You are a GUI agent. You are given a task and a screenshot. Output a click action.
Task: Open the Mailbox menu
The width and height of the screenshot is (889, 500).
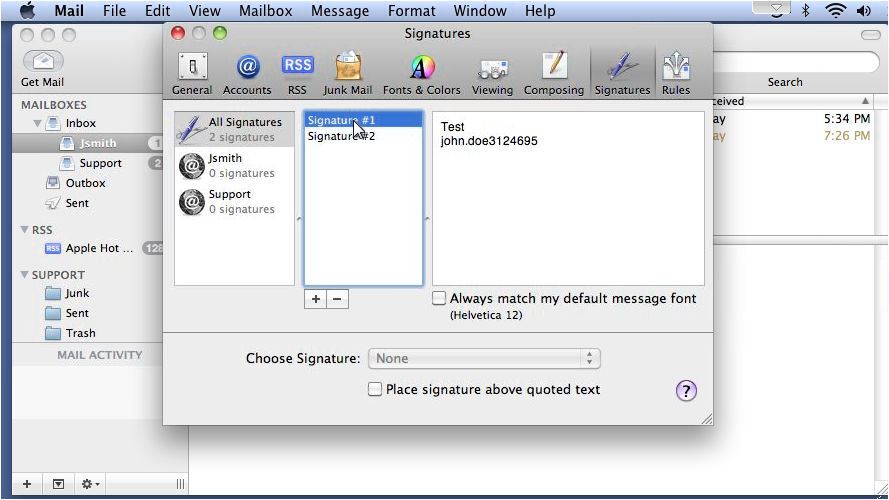(265, 11)
